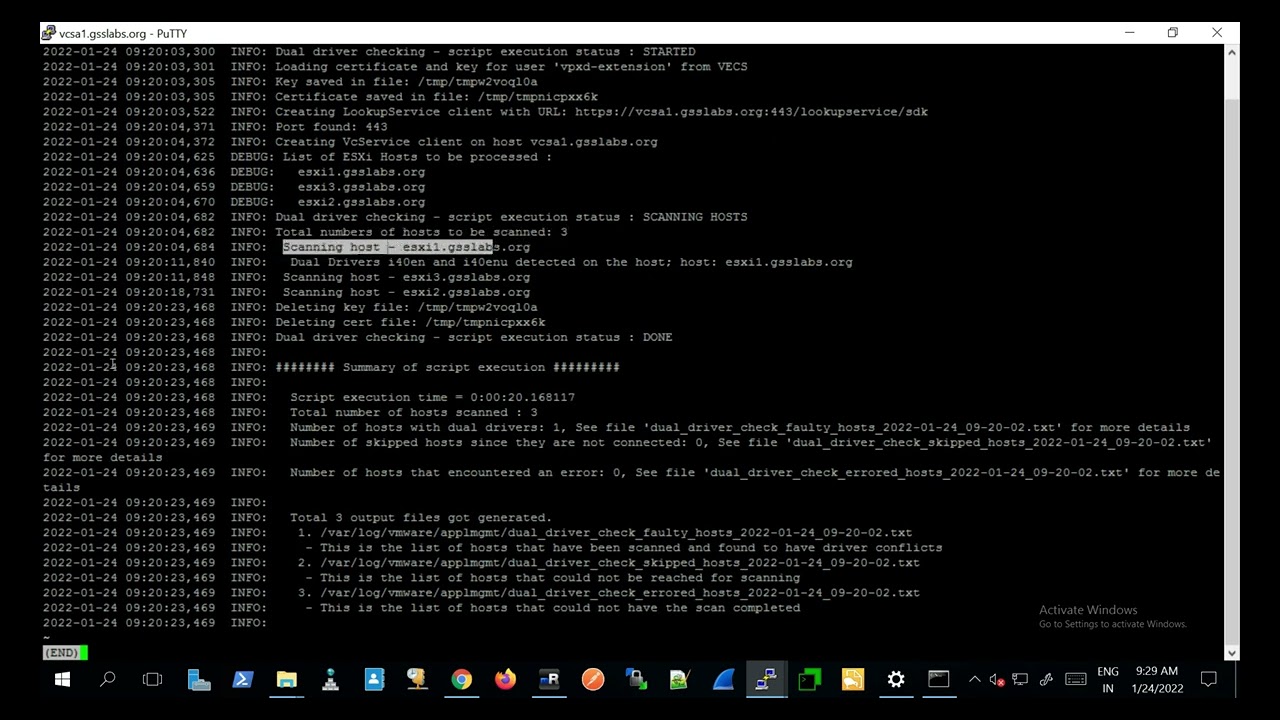Click 'Total 3 output files got generated.'
The height and width of the screenshot is (720, 1280).
tap(421, 517)
